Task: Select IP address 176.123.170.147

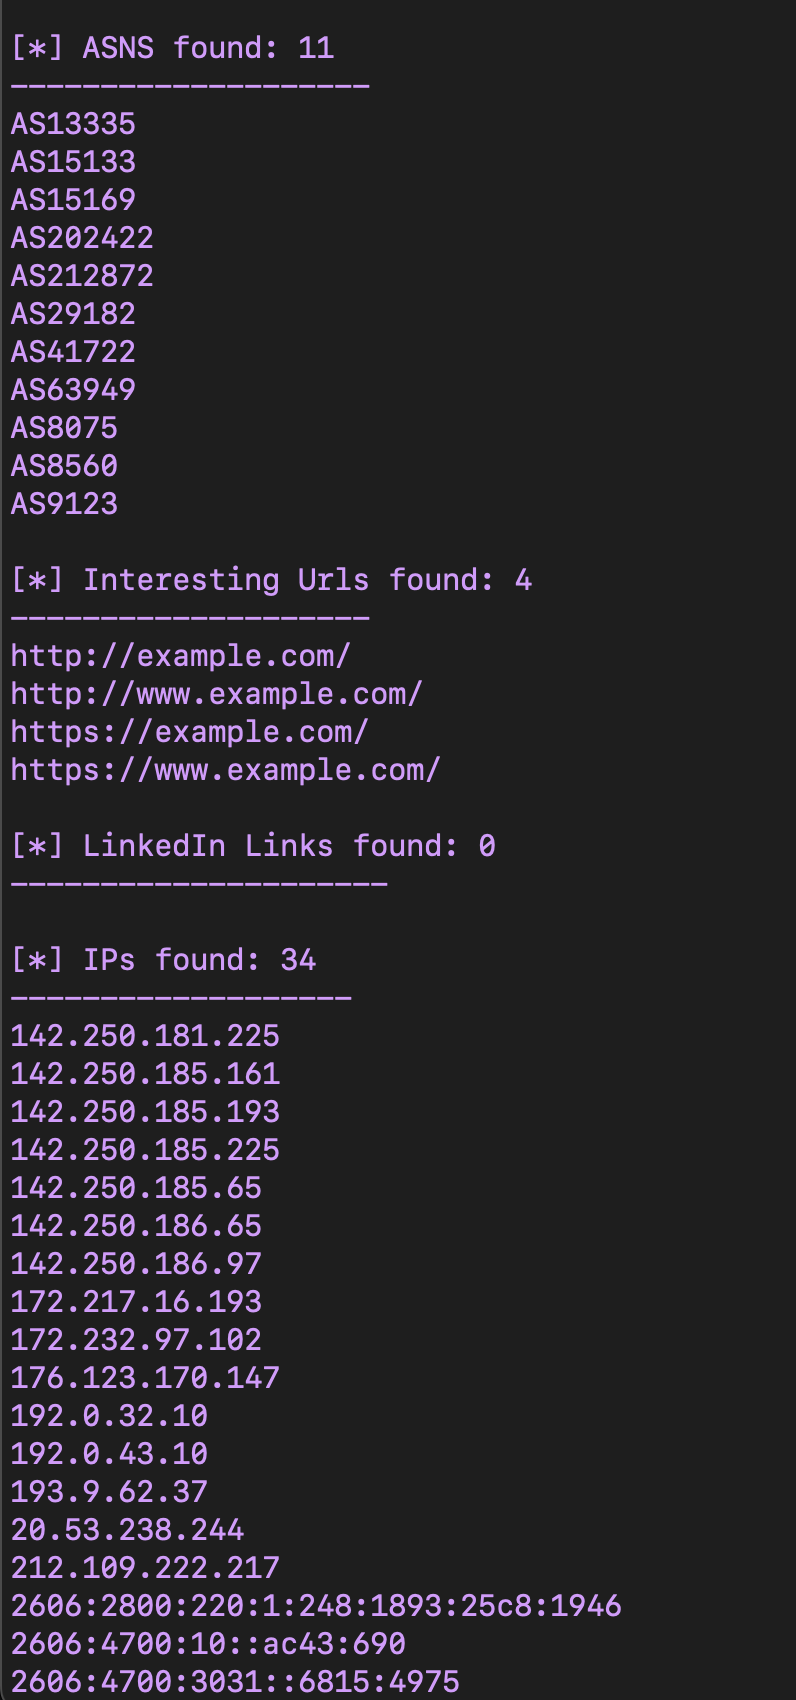Action: tap(145, 1378)
